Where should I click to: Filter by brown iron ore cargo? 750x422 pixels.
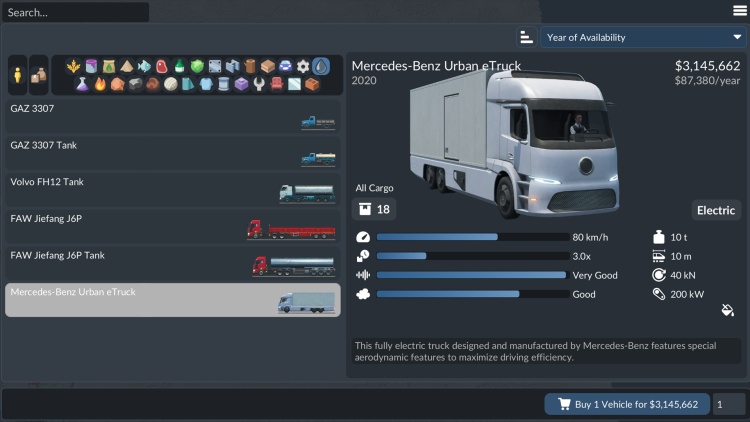click(153, 84)
